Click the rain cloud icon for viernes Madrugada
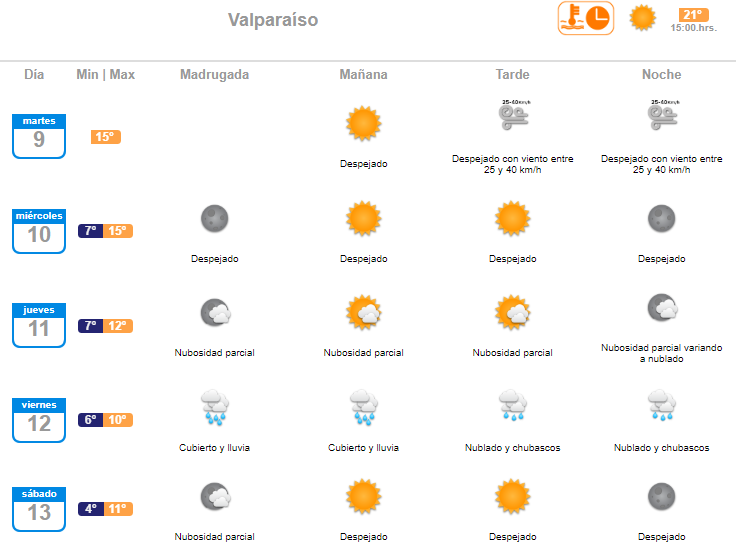Screen dimensions: 740x556 click(215, 407)
